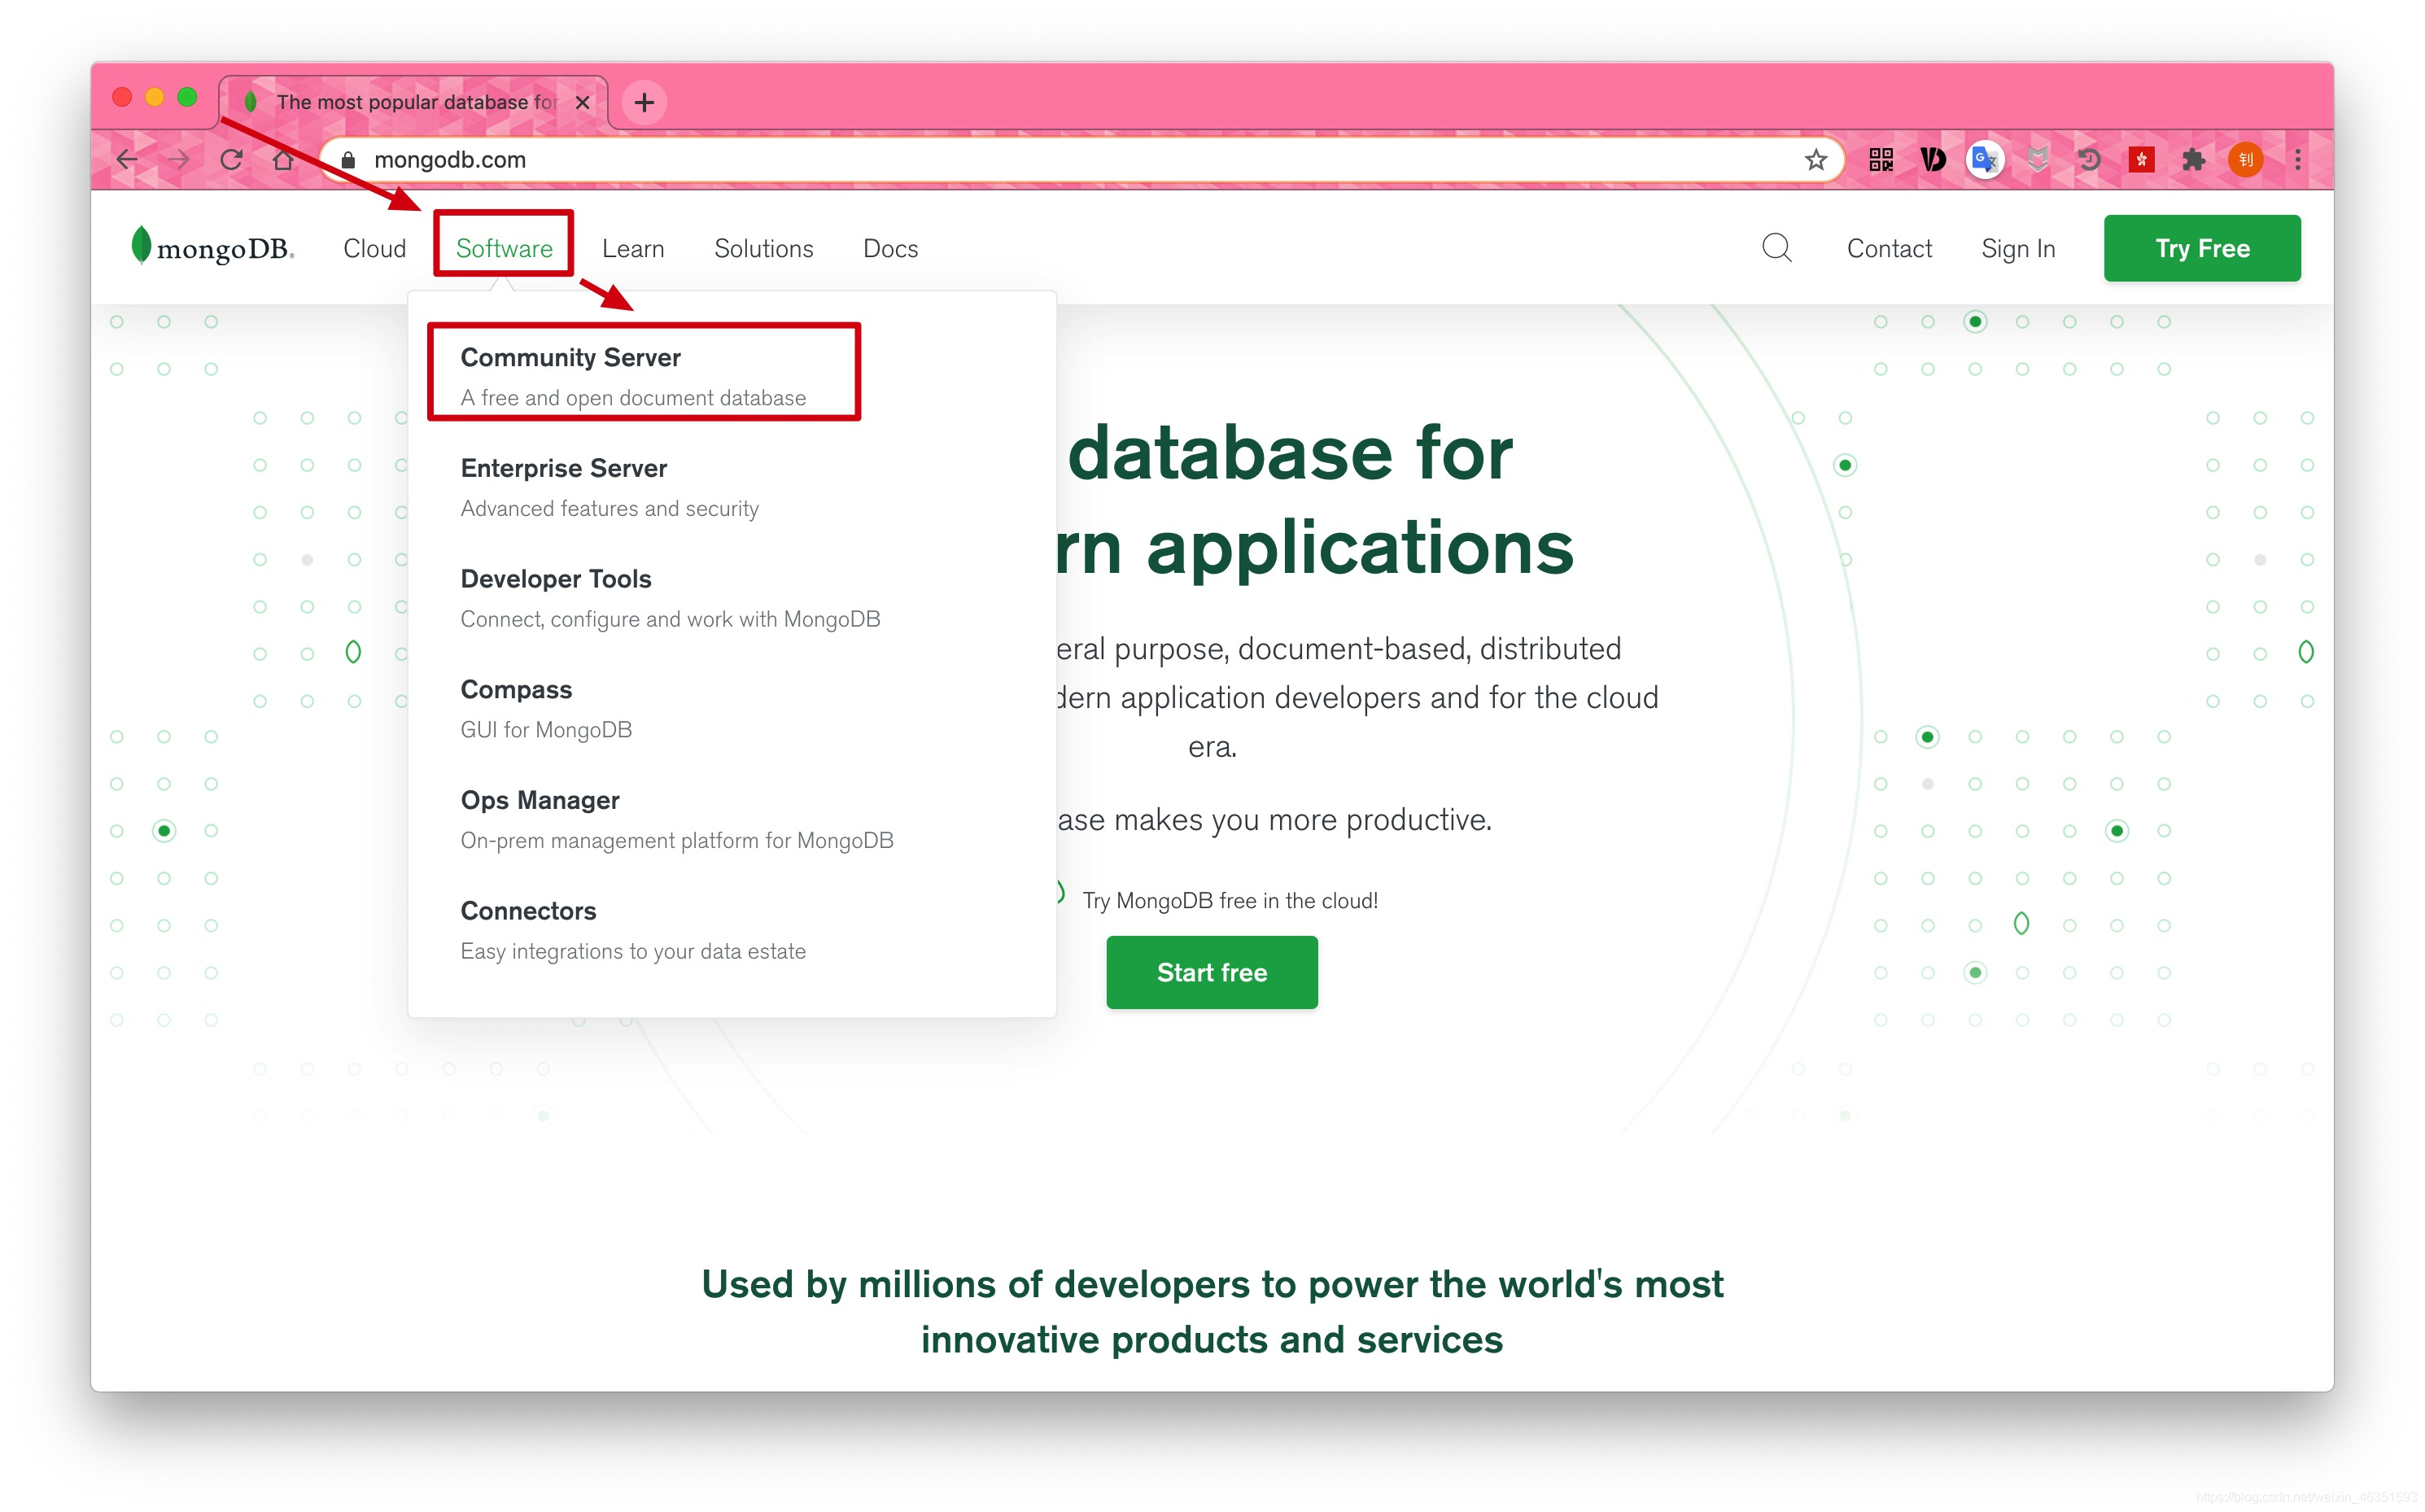Expand the Cloud navigation menu

coord(374,248)
